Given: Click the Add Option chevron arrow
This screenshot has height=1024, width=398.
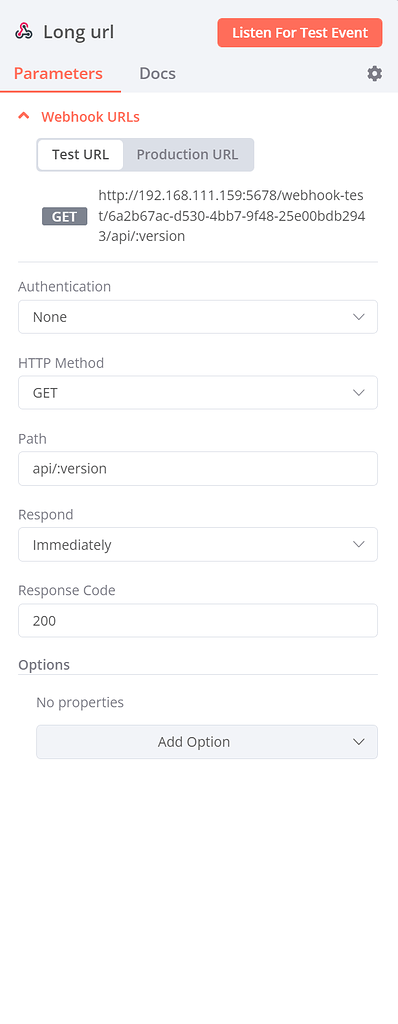Looking at the screenshot, I should 358,742.
